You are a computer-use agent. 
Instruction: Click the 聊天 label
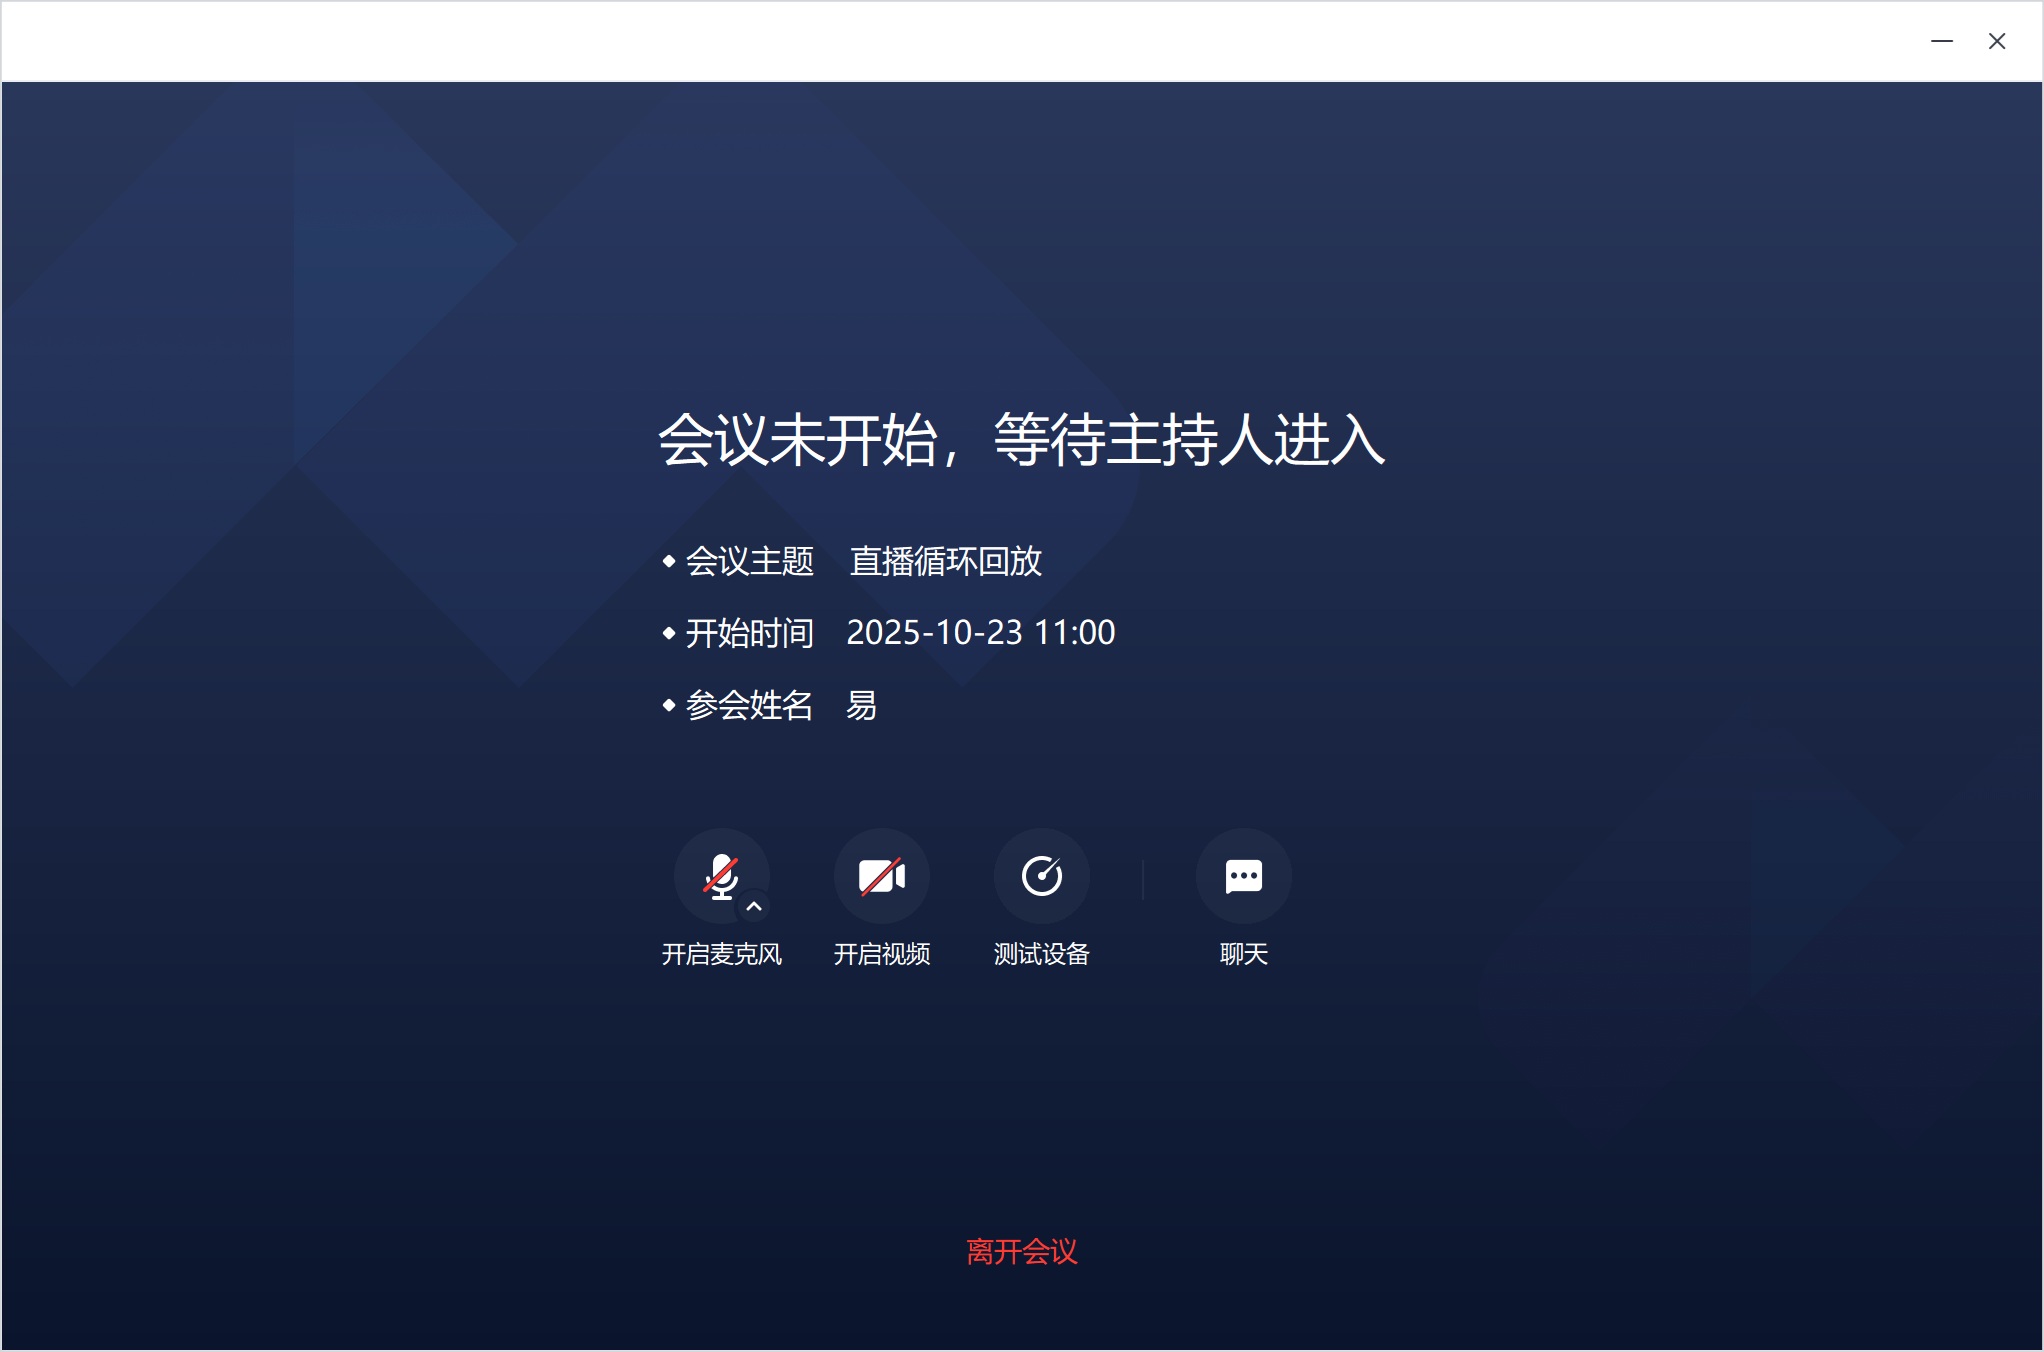coord(1243,954)
